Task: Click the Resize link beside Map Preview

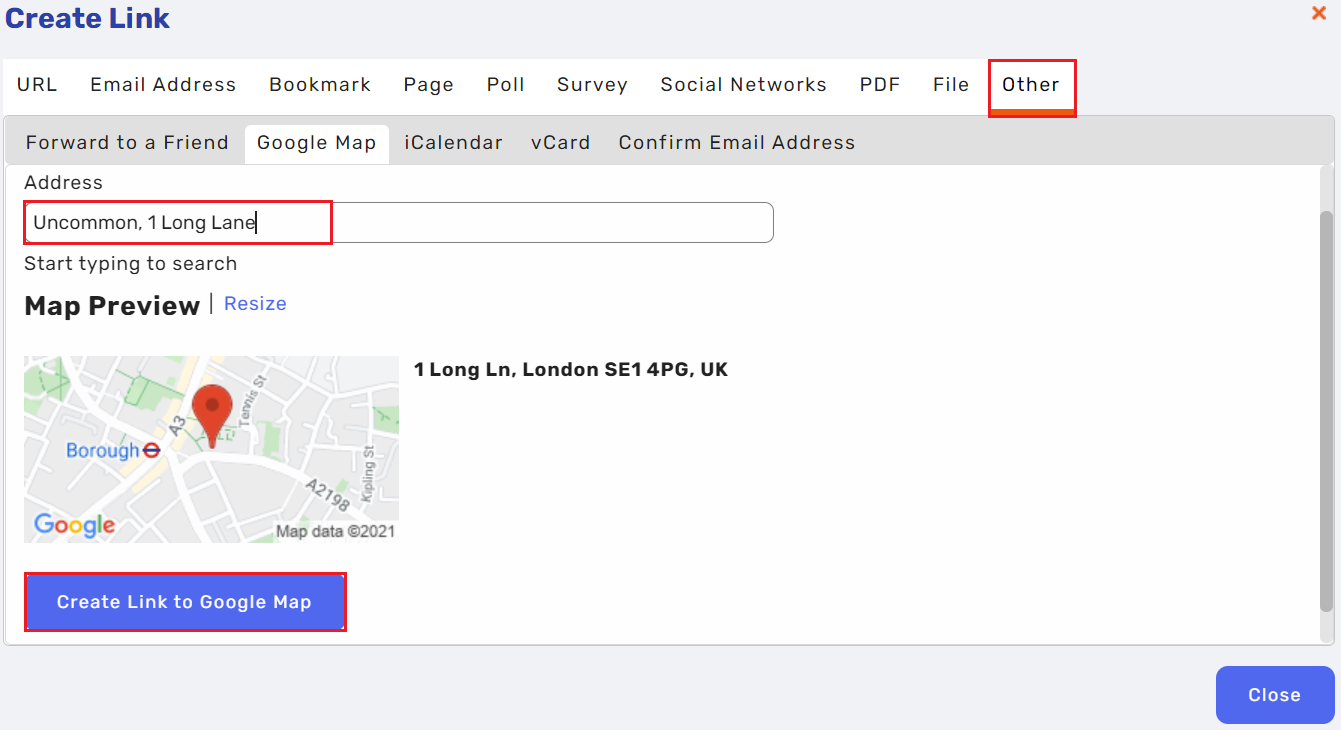Action: coord(255,304)
